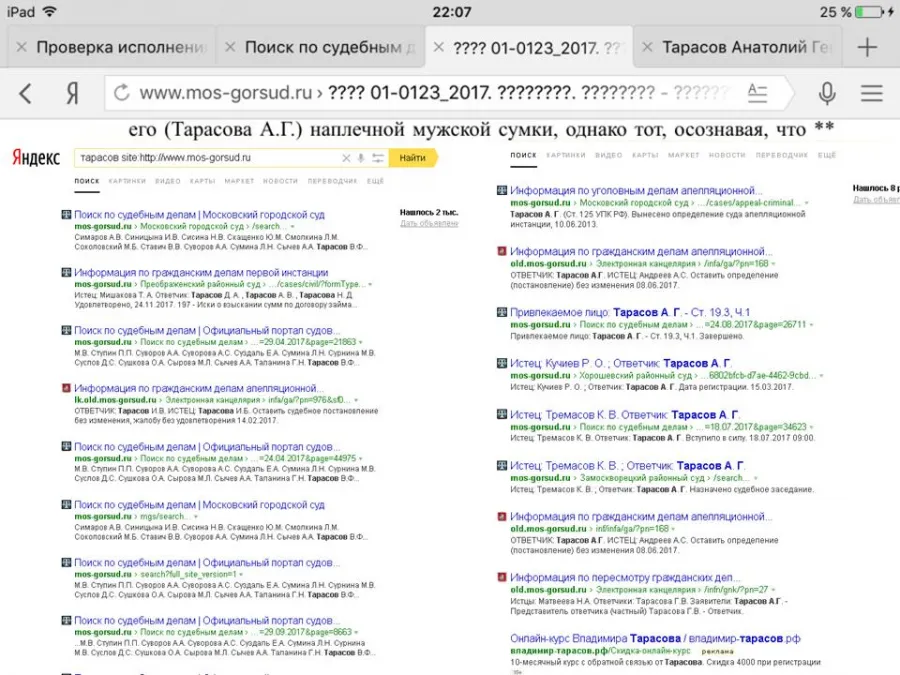Clear the search query with the X icon

pyautogui.click(x=346, y=158)
